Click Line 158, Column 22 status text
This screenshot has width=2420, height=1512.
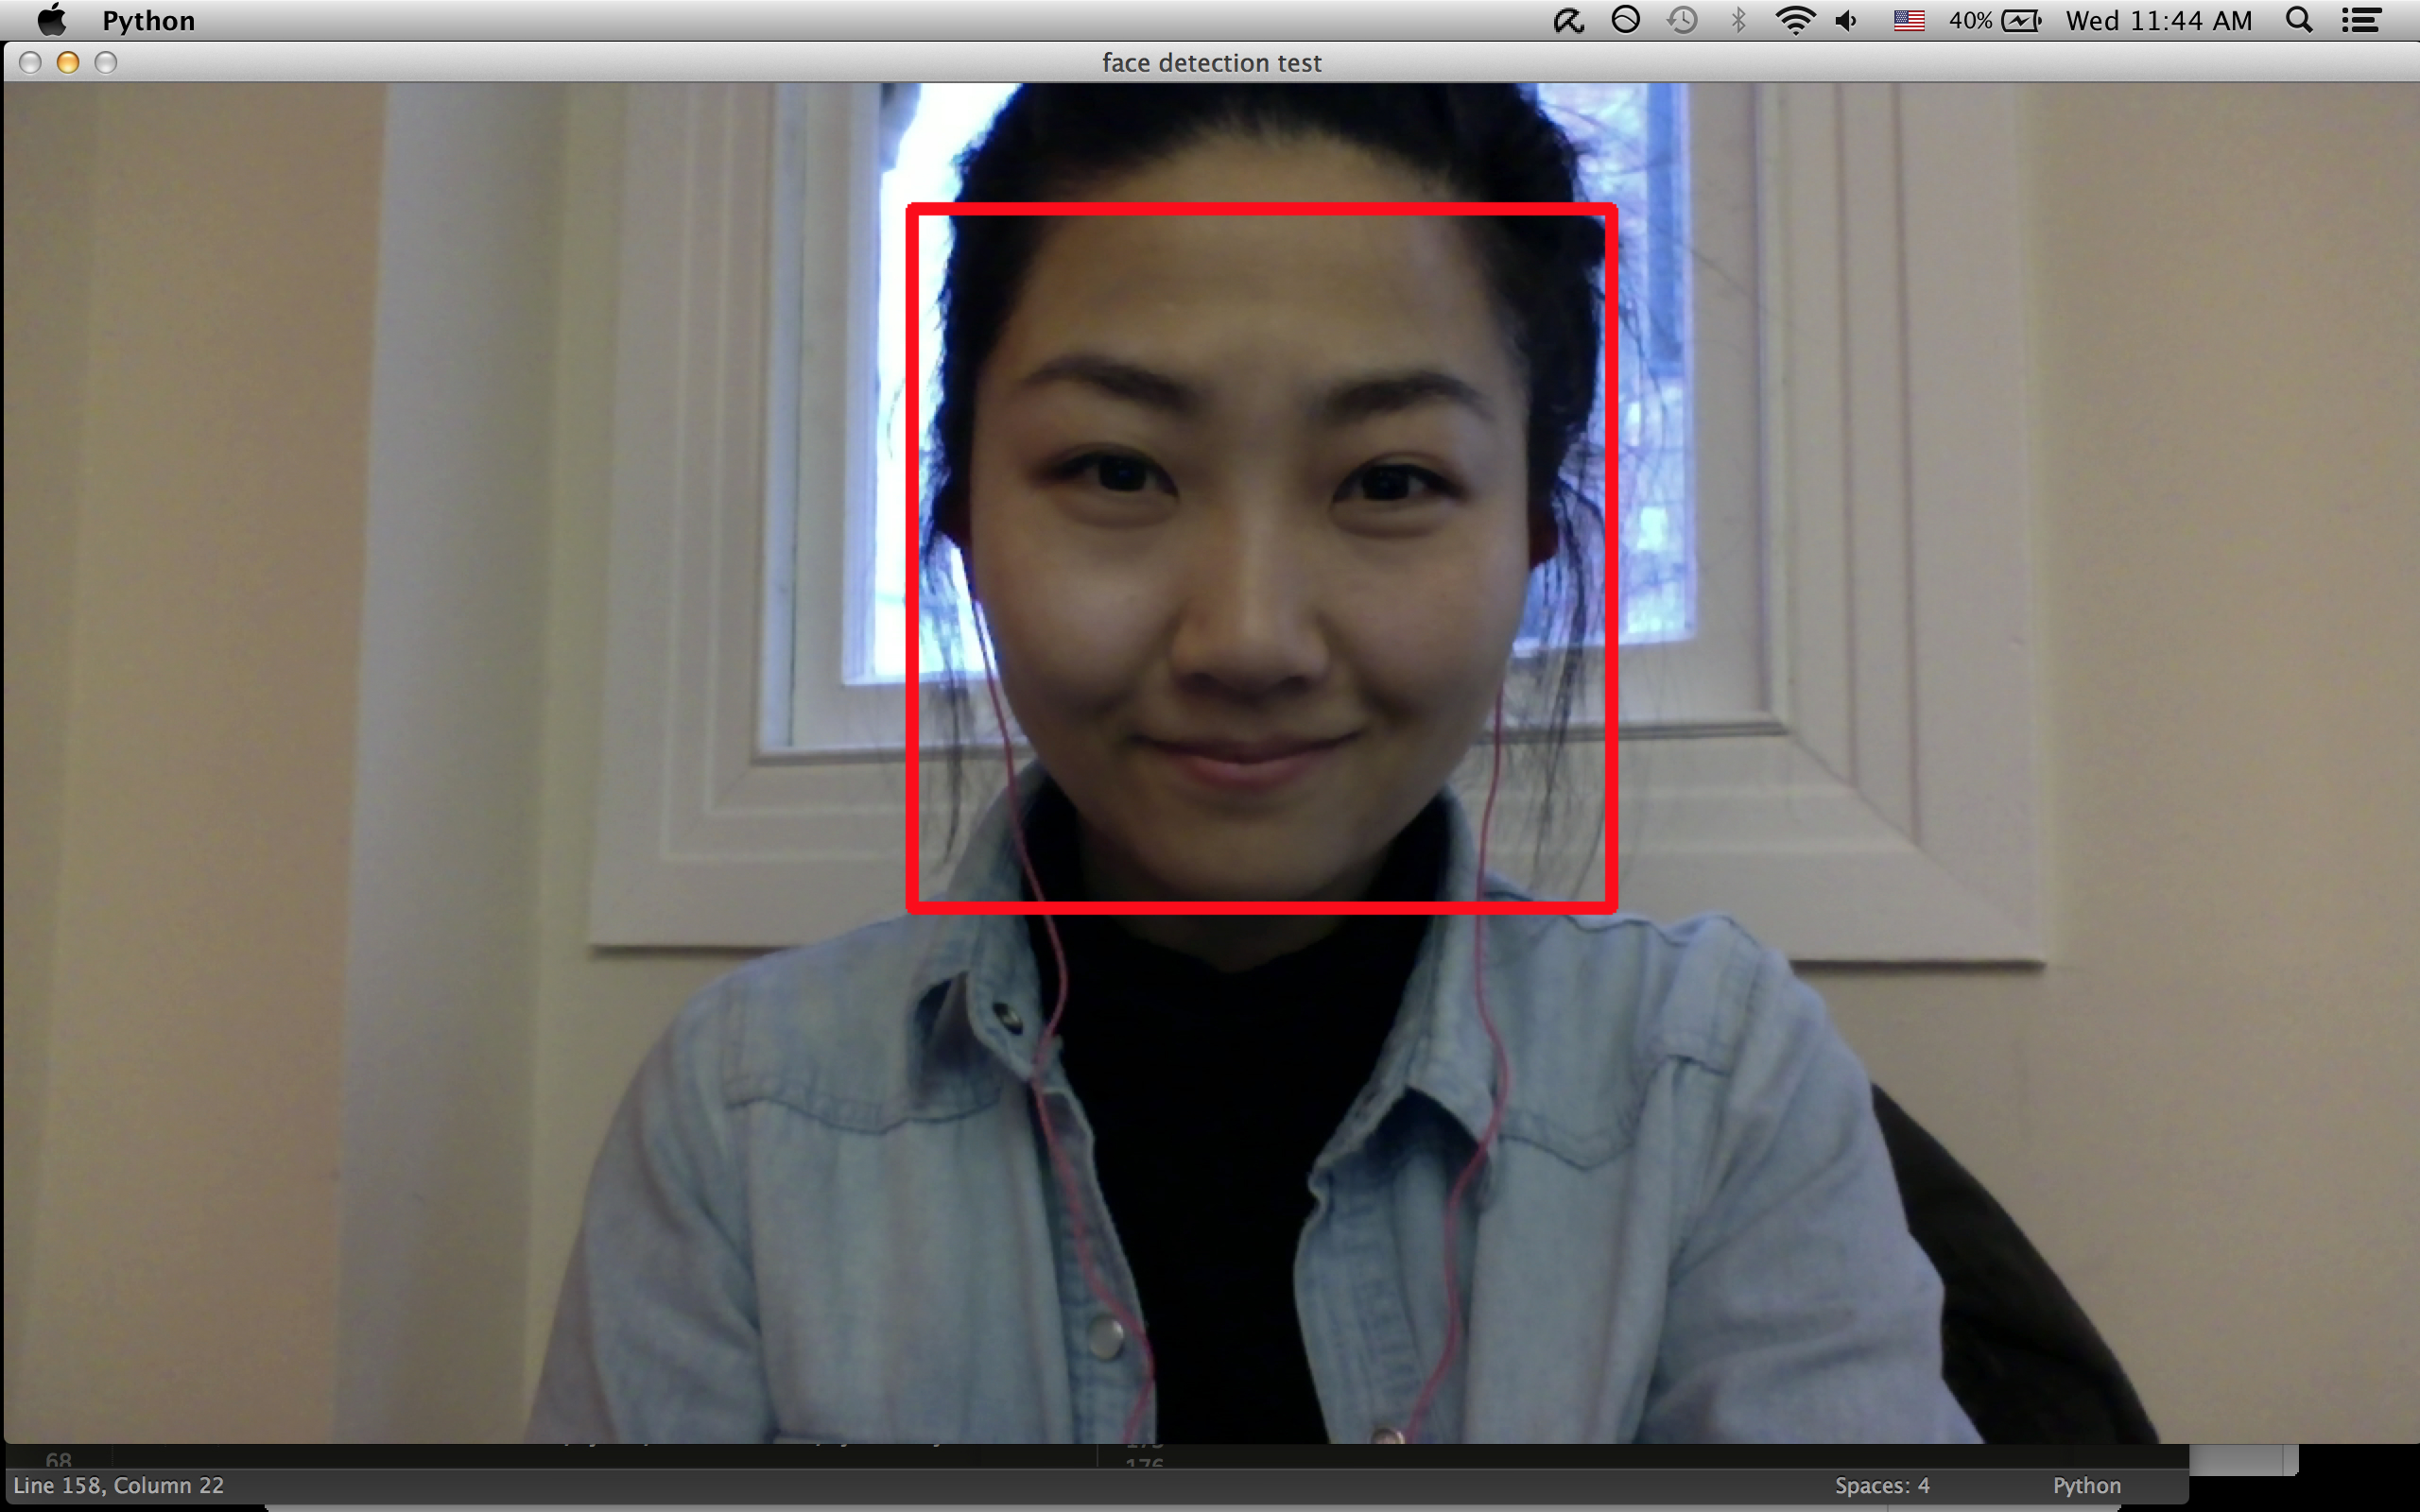(x=119, y=1485)
